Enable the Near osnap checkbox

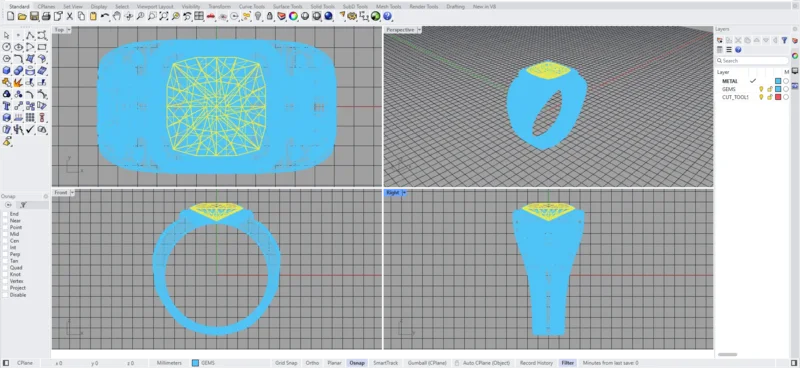(x=6, y=220)
